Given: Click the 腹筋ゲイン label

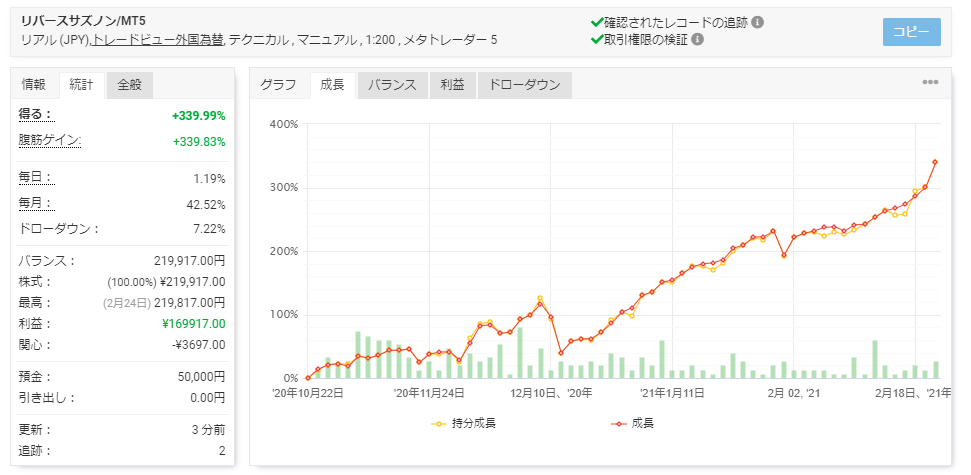Looking at the screenshot, I should tap(50, 141).
